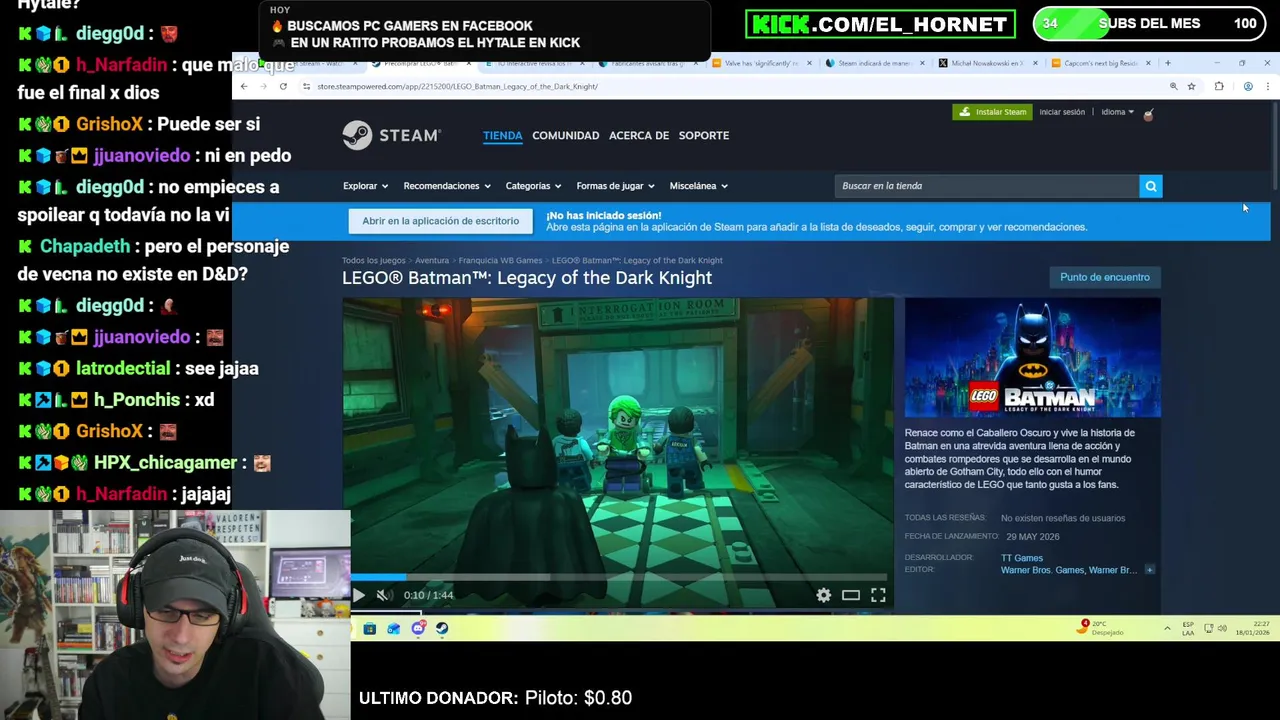Click the browser forward arrow
The height and width of the screenshot is (720, 1280).
point(264,86)
